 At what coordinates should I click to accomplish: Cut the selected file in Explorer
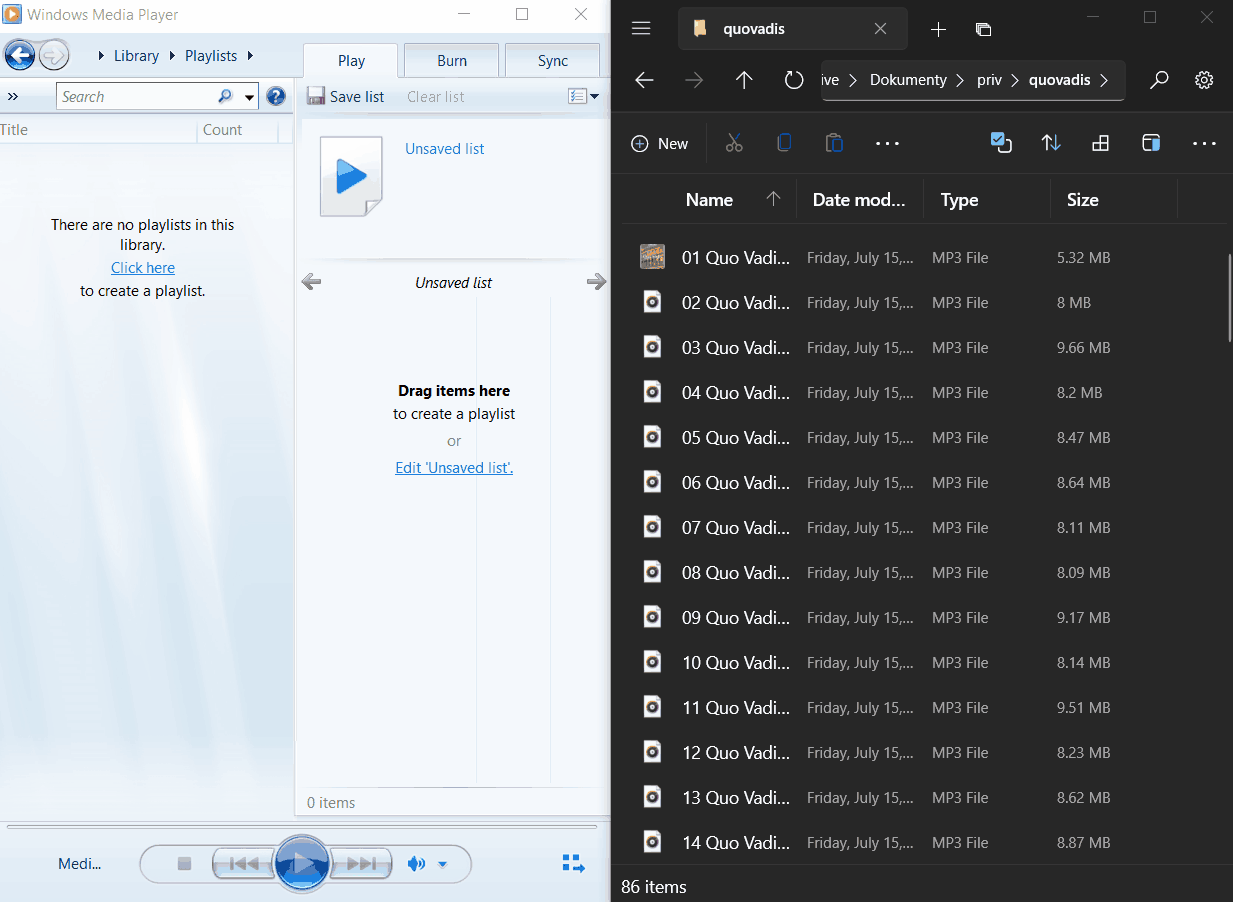point(734,143)
